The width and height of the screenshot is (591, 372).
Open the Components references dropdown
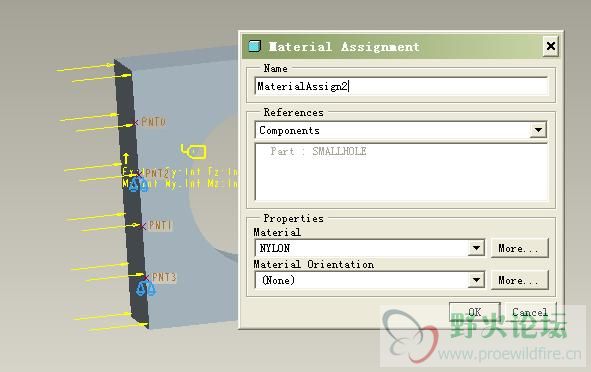[538, 130]
